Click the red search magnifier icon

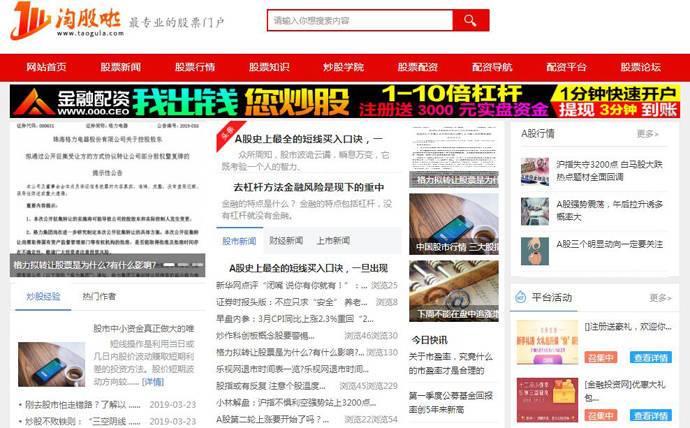tap(470, 21)
